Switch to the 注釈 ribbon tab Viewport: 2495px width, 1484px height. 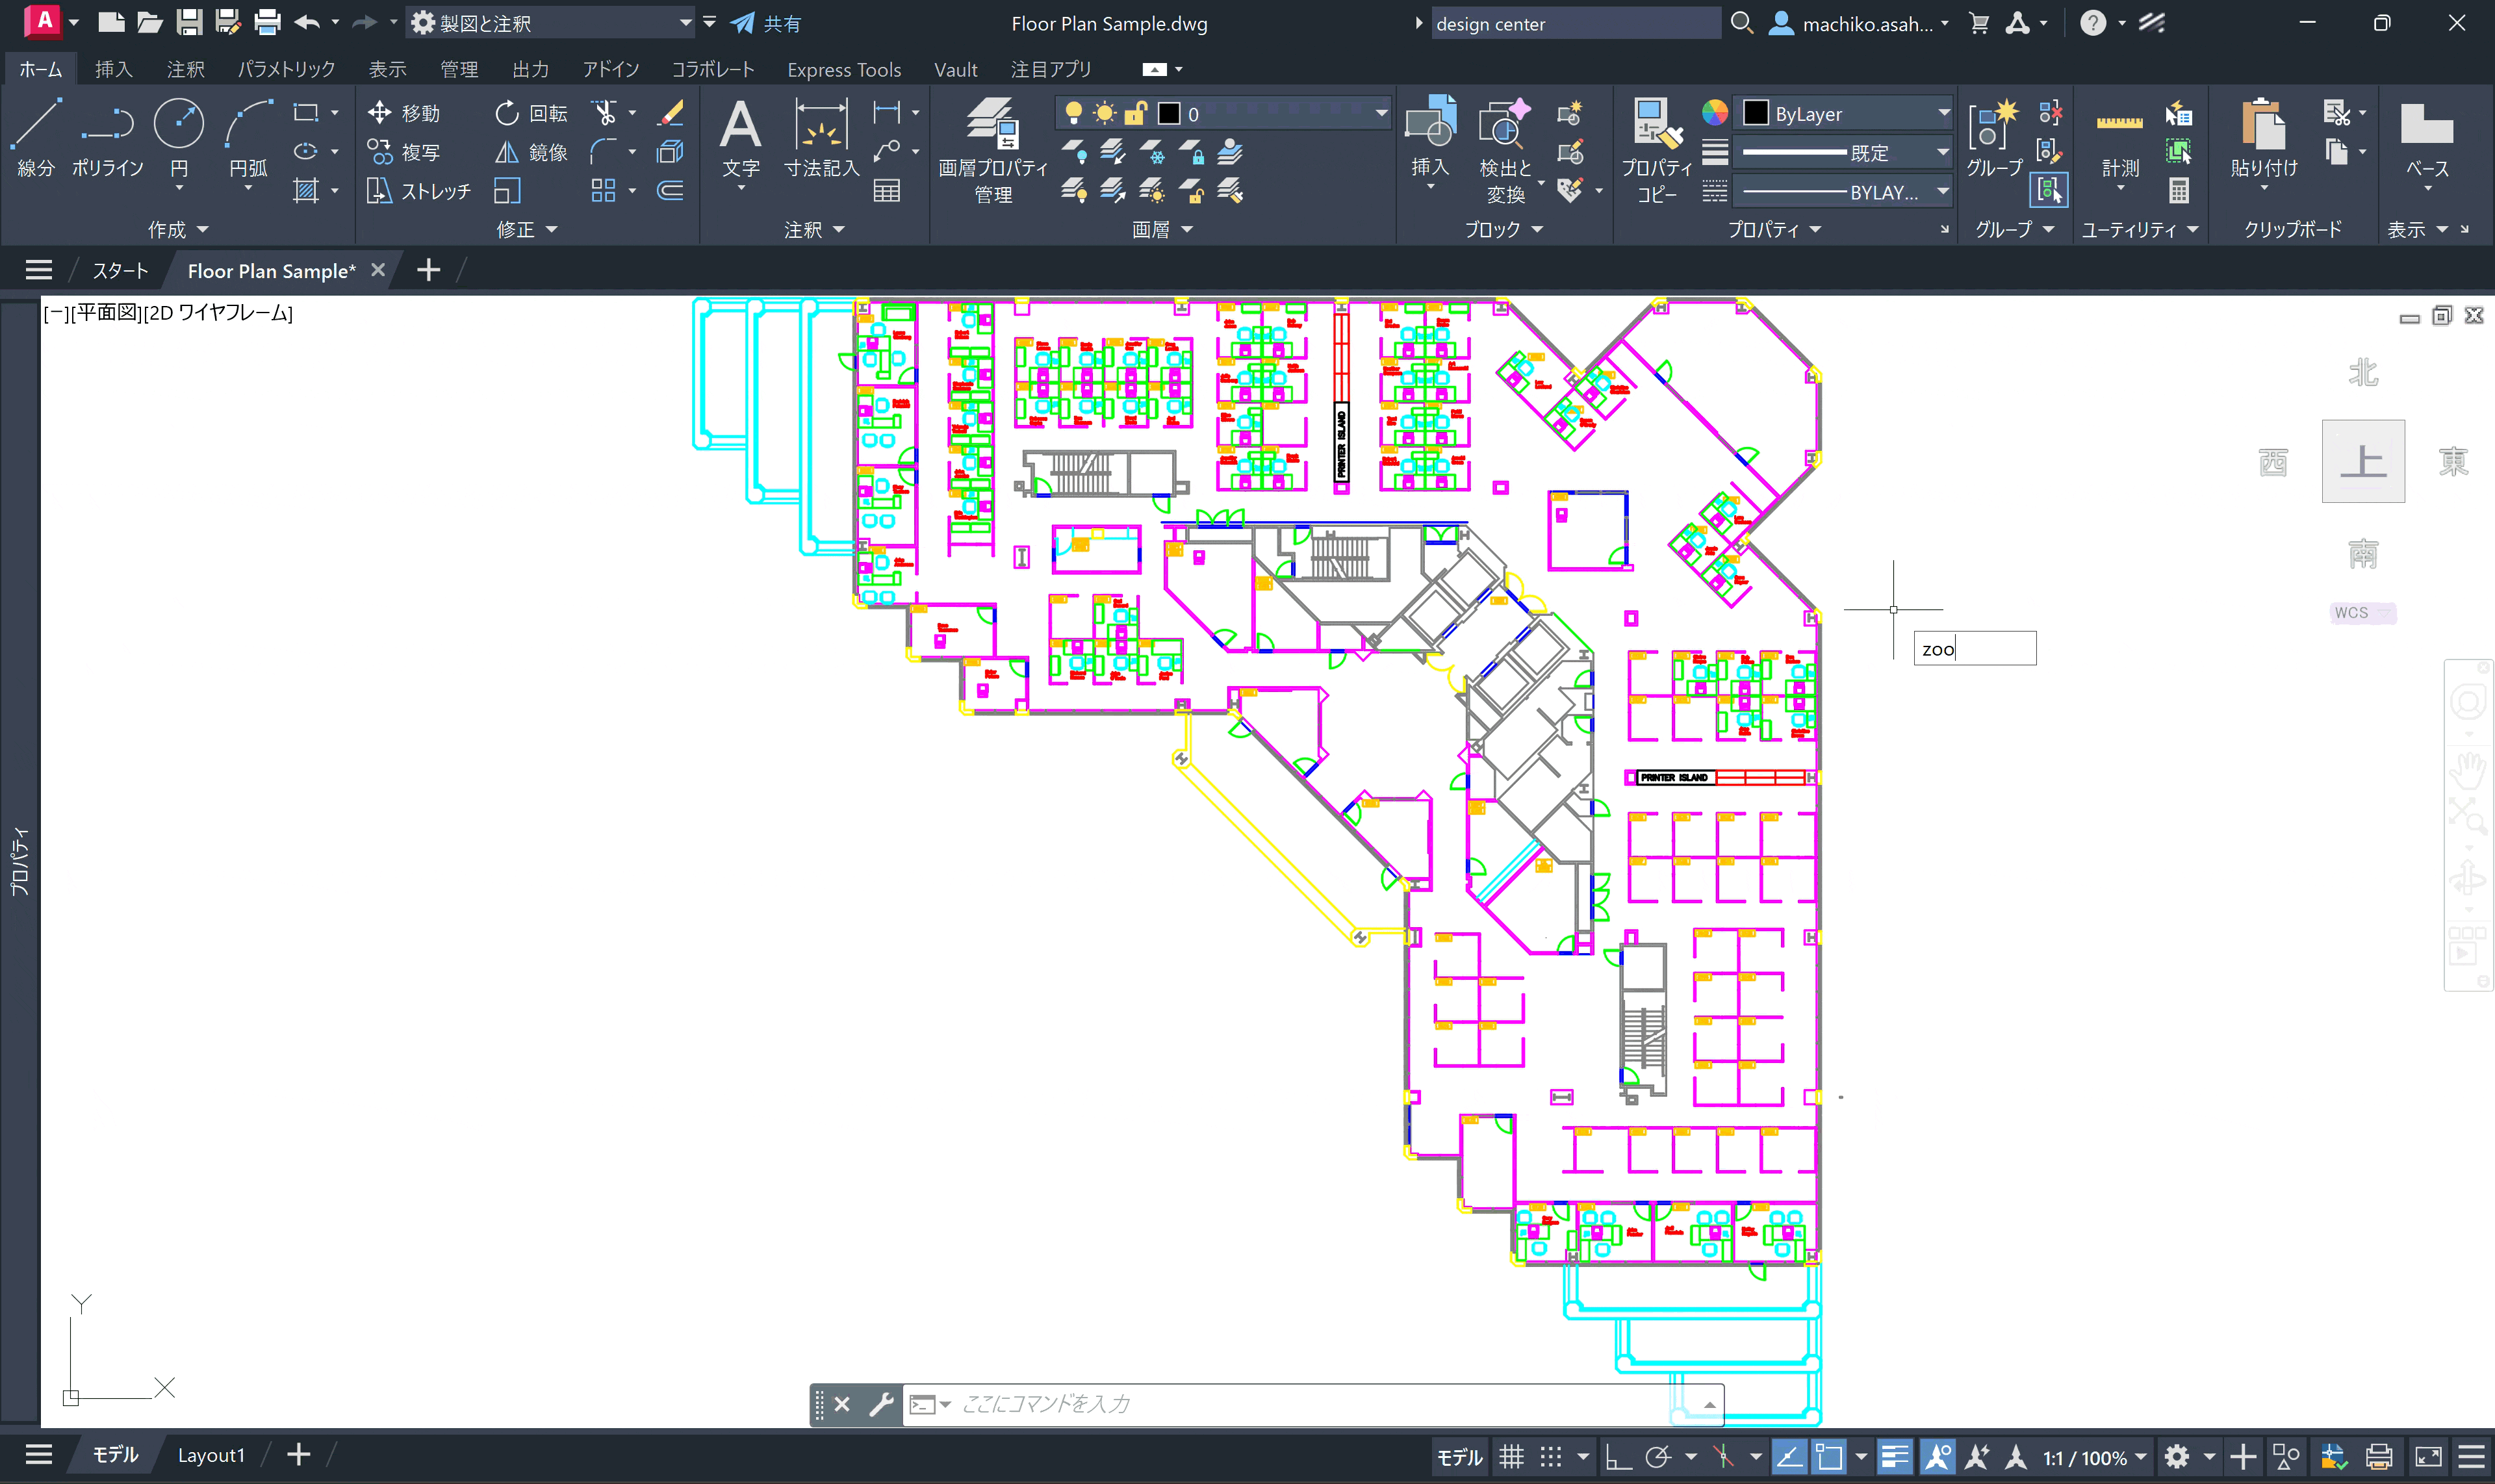click(x=185, y=69)
